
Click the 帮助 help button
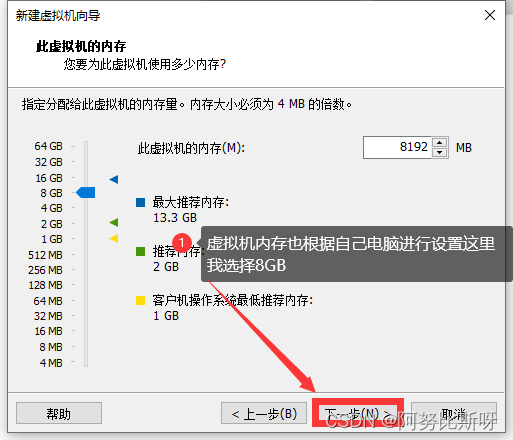[x=59, y=413]
